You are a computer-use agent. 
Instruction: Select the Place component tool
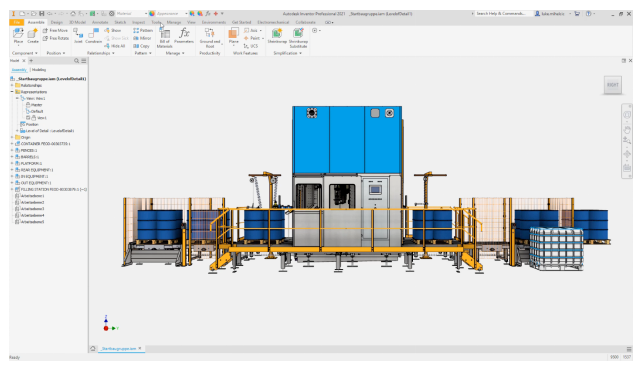pyautogui.click(x=18, y=35)
